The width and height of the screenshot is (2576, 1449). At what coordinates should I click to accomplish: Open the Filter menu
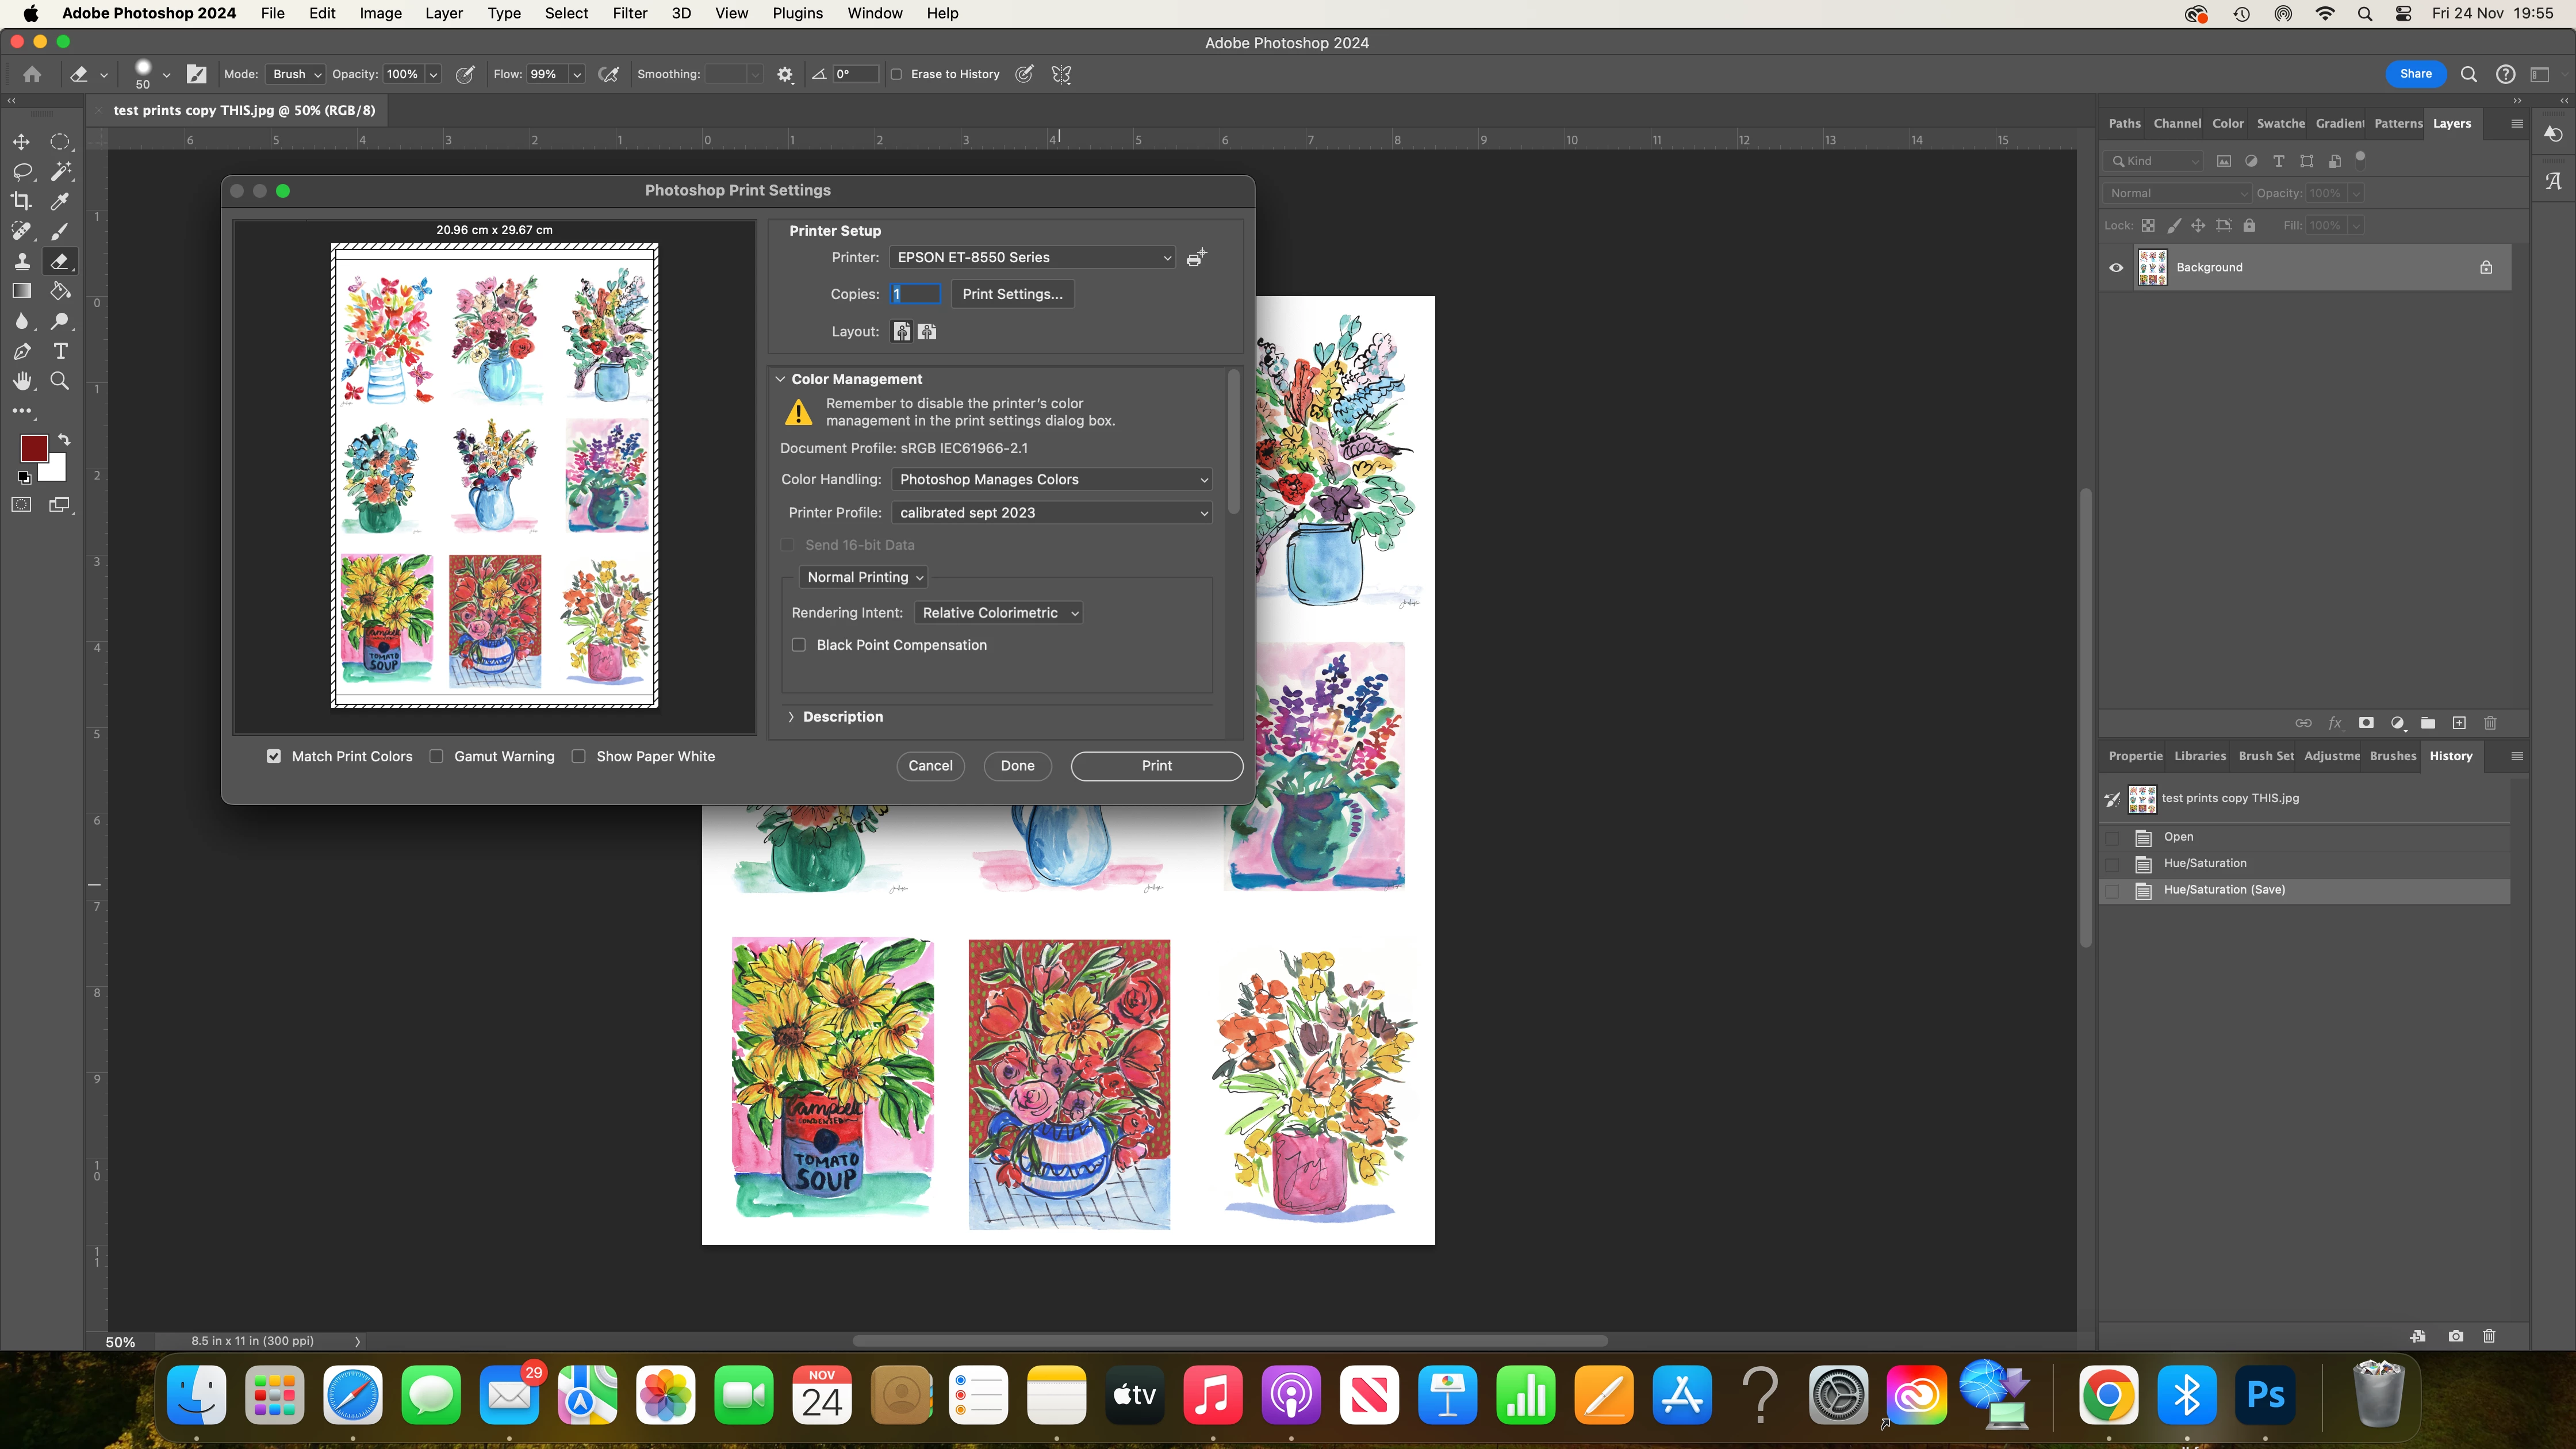point(629,13)
